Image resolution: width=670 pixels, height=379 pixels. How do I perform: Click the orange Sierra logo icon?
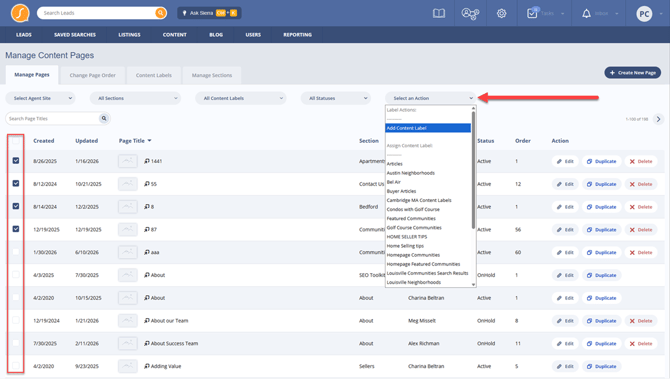point(20,13)
